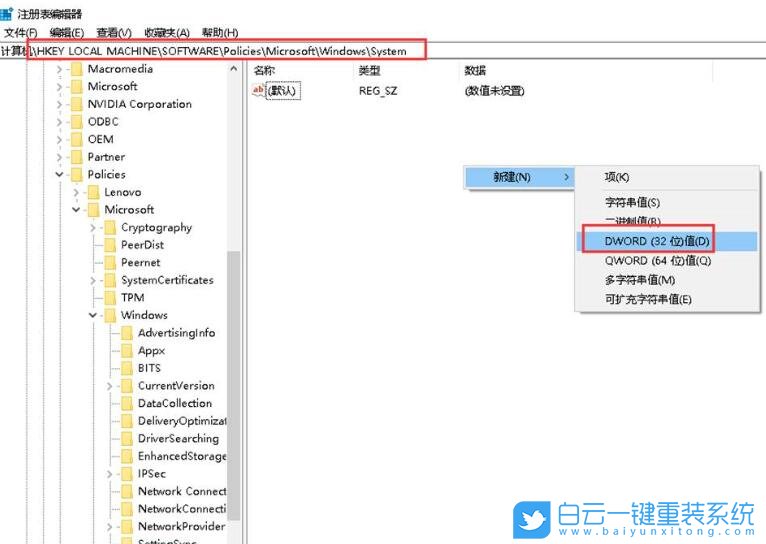Expand the SystemCertificates key
Viewport: 766px width, 544px height.
coord(93,280)
